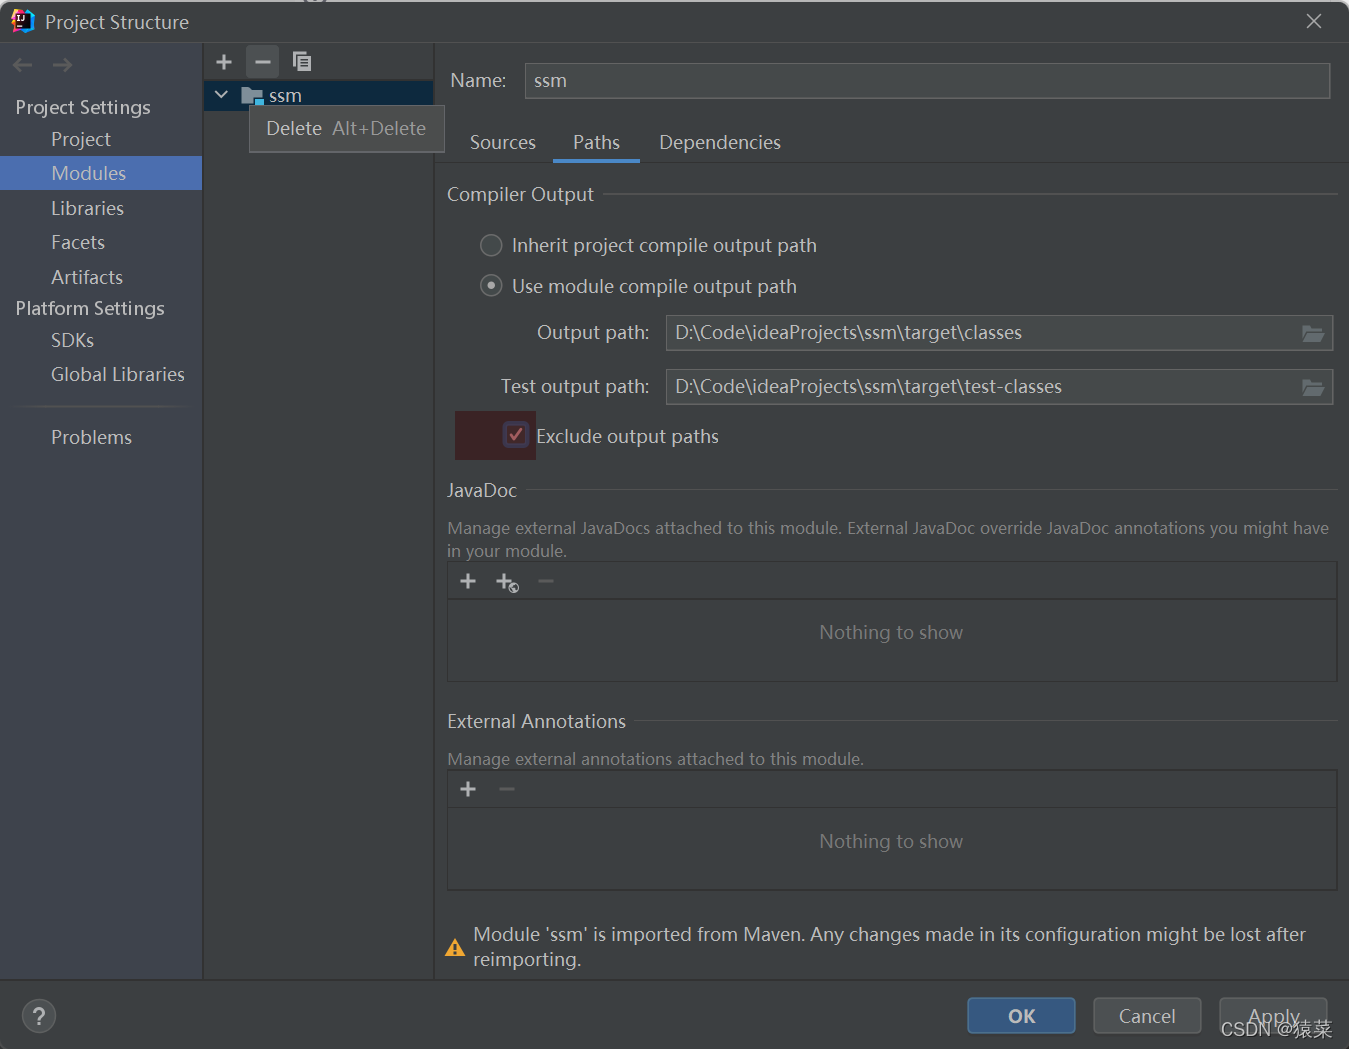Select Inherit project compile output path
This screenshot has width=1349, height=1049.
click(491, 245)
